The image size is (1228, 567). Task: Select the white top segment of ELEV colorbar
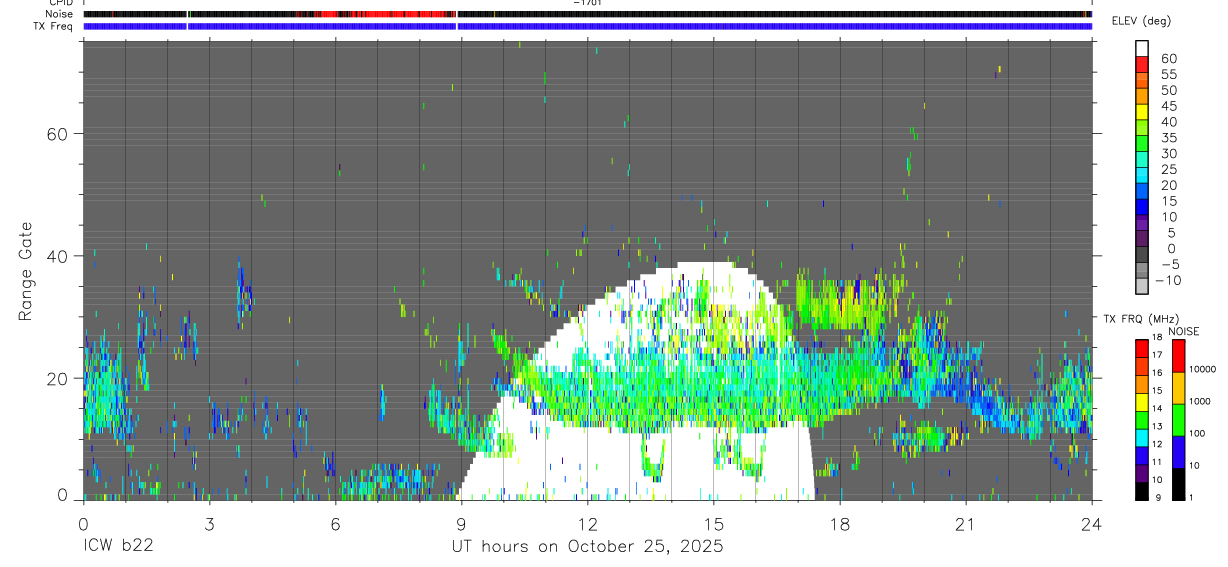click(1142, 48)
